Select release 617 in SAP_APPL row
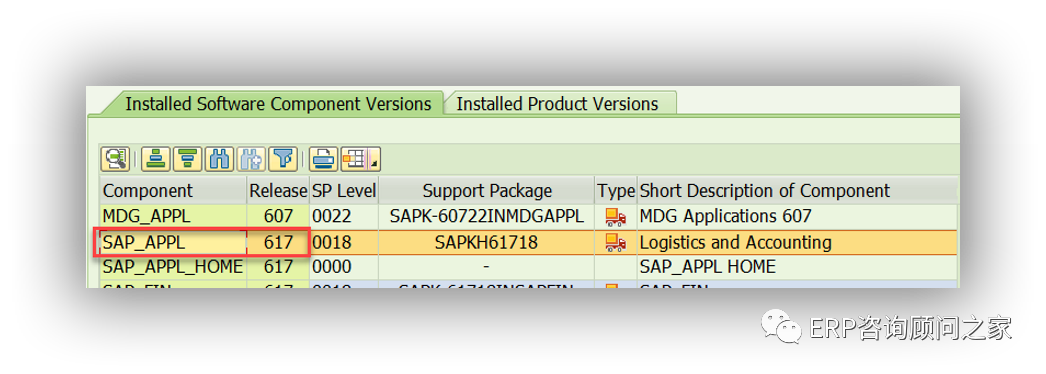The height and width of the screenshot is (374, 1046). coord(278,242)
